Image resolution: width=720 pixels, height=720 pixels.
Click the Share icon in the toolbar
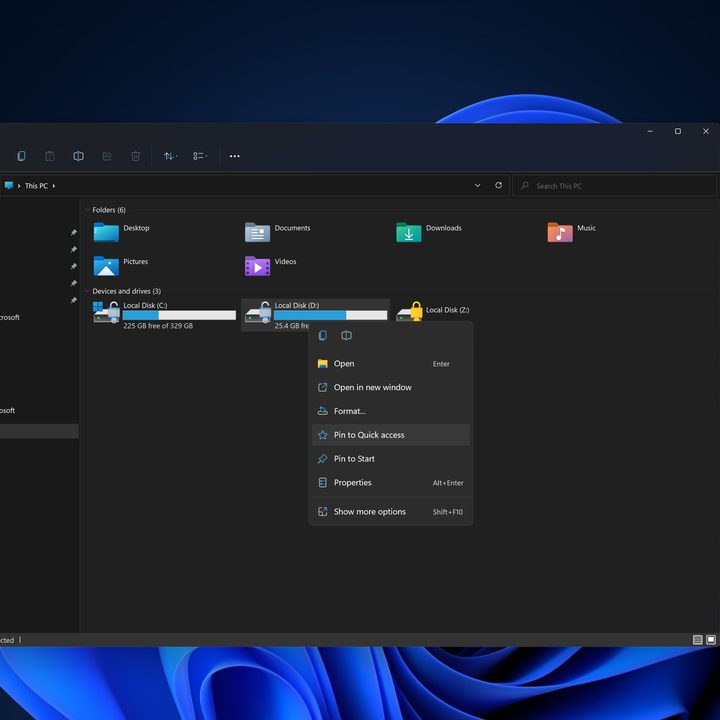click(x=107, y=156)
